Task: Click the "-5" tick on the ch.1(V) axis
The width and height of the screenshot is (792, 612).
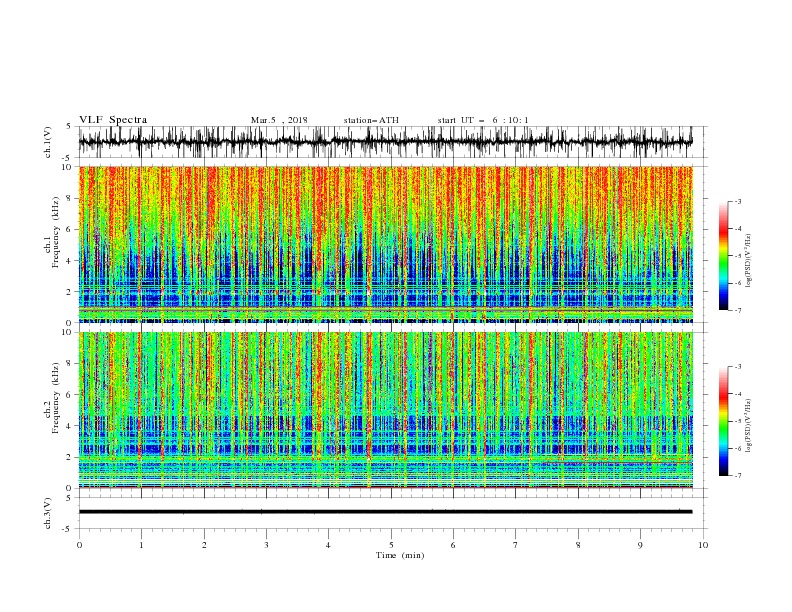Action: click(67, 158)
